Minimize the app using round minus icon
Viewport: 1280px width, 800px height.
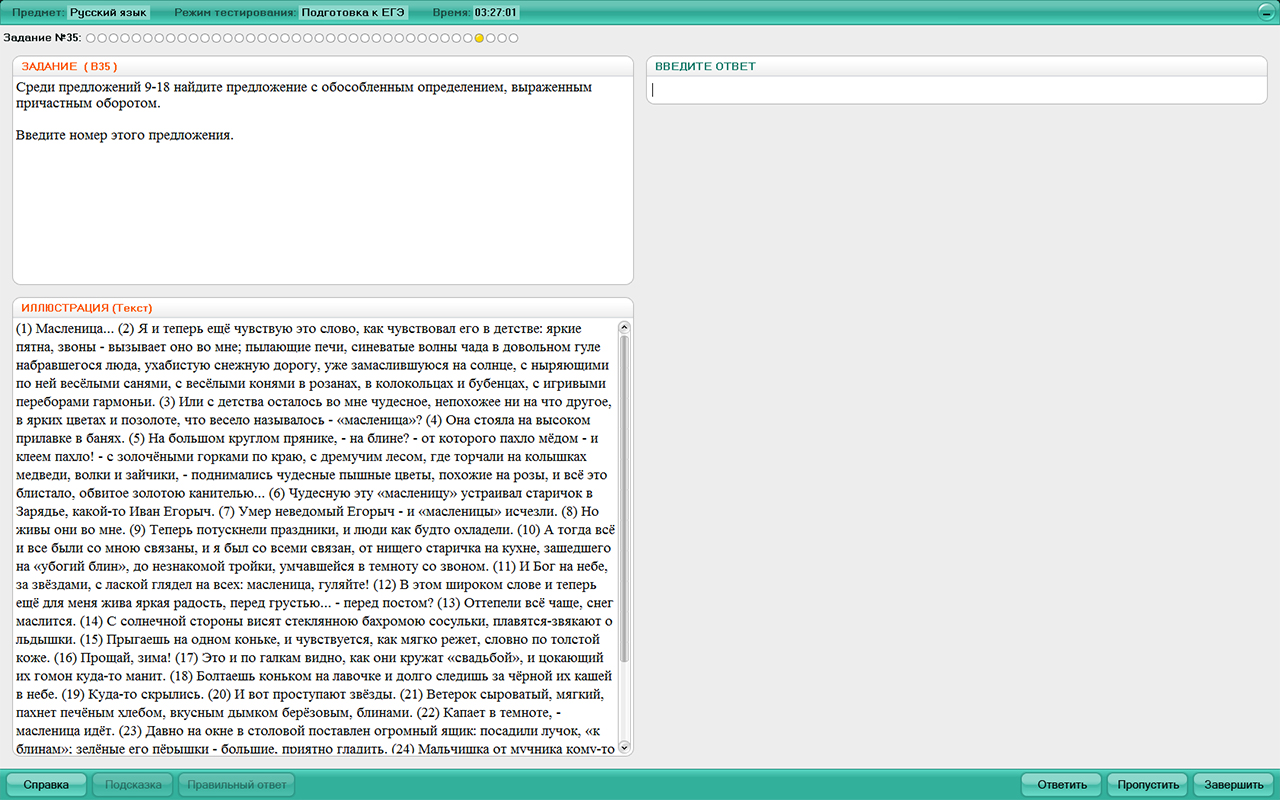(x=1264, y=13)
